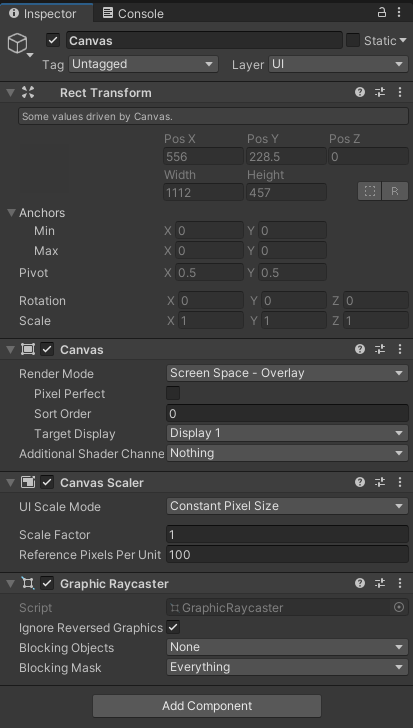
Task: Open Canvas component preset settings icon
Action: point(380,349)
